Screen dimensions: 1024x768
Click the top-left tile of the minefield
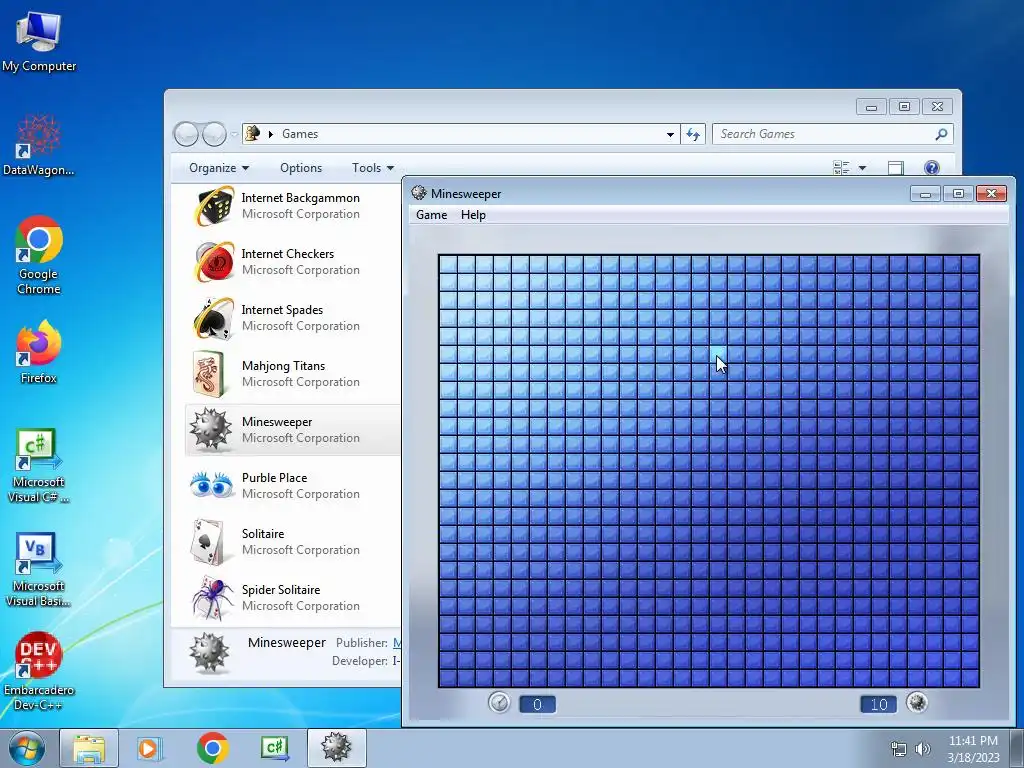click(x=448, y=264)
